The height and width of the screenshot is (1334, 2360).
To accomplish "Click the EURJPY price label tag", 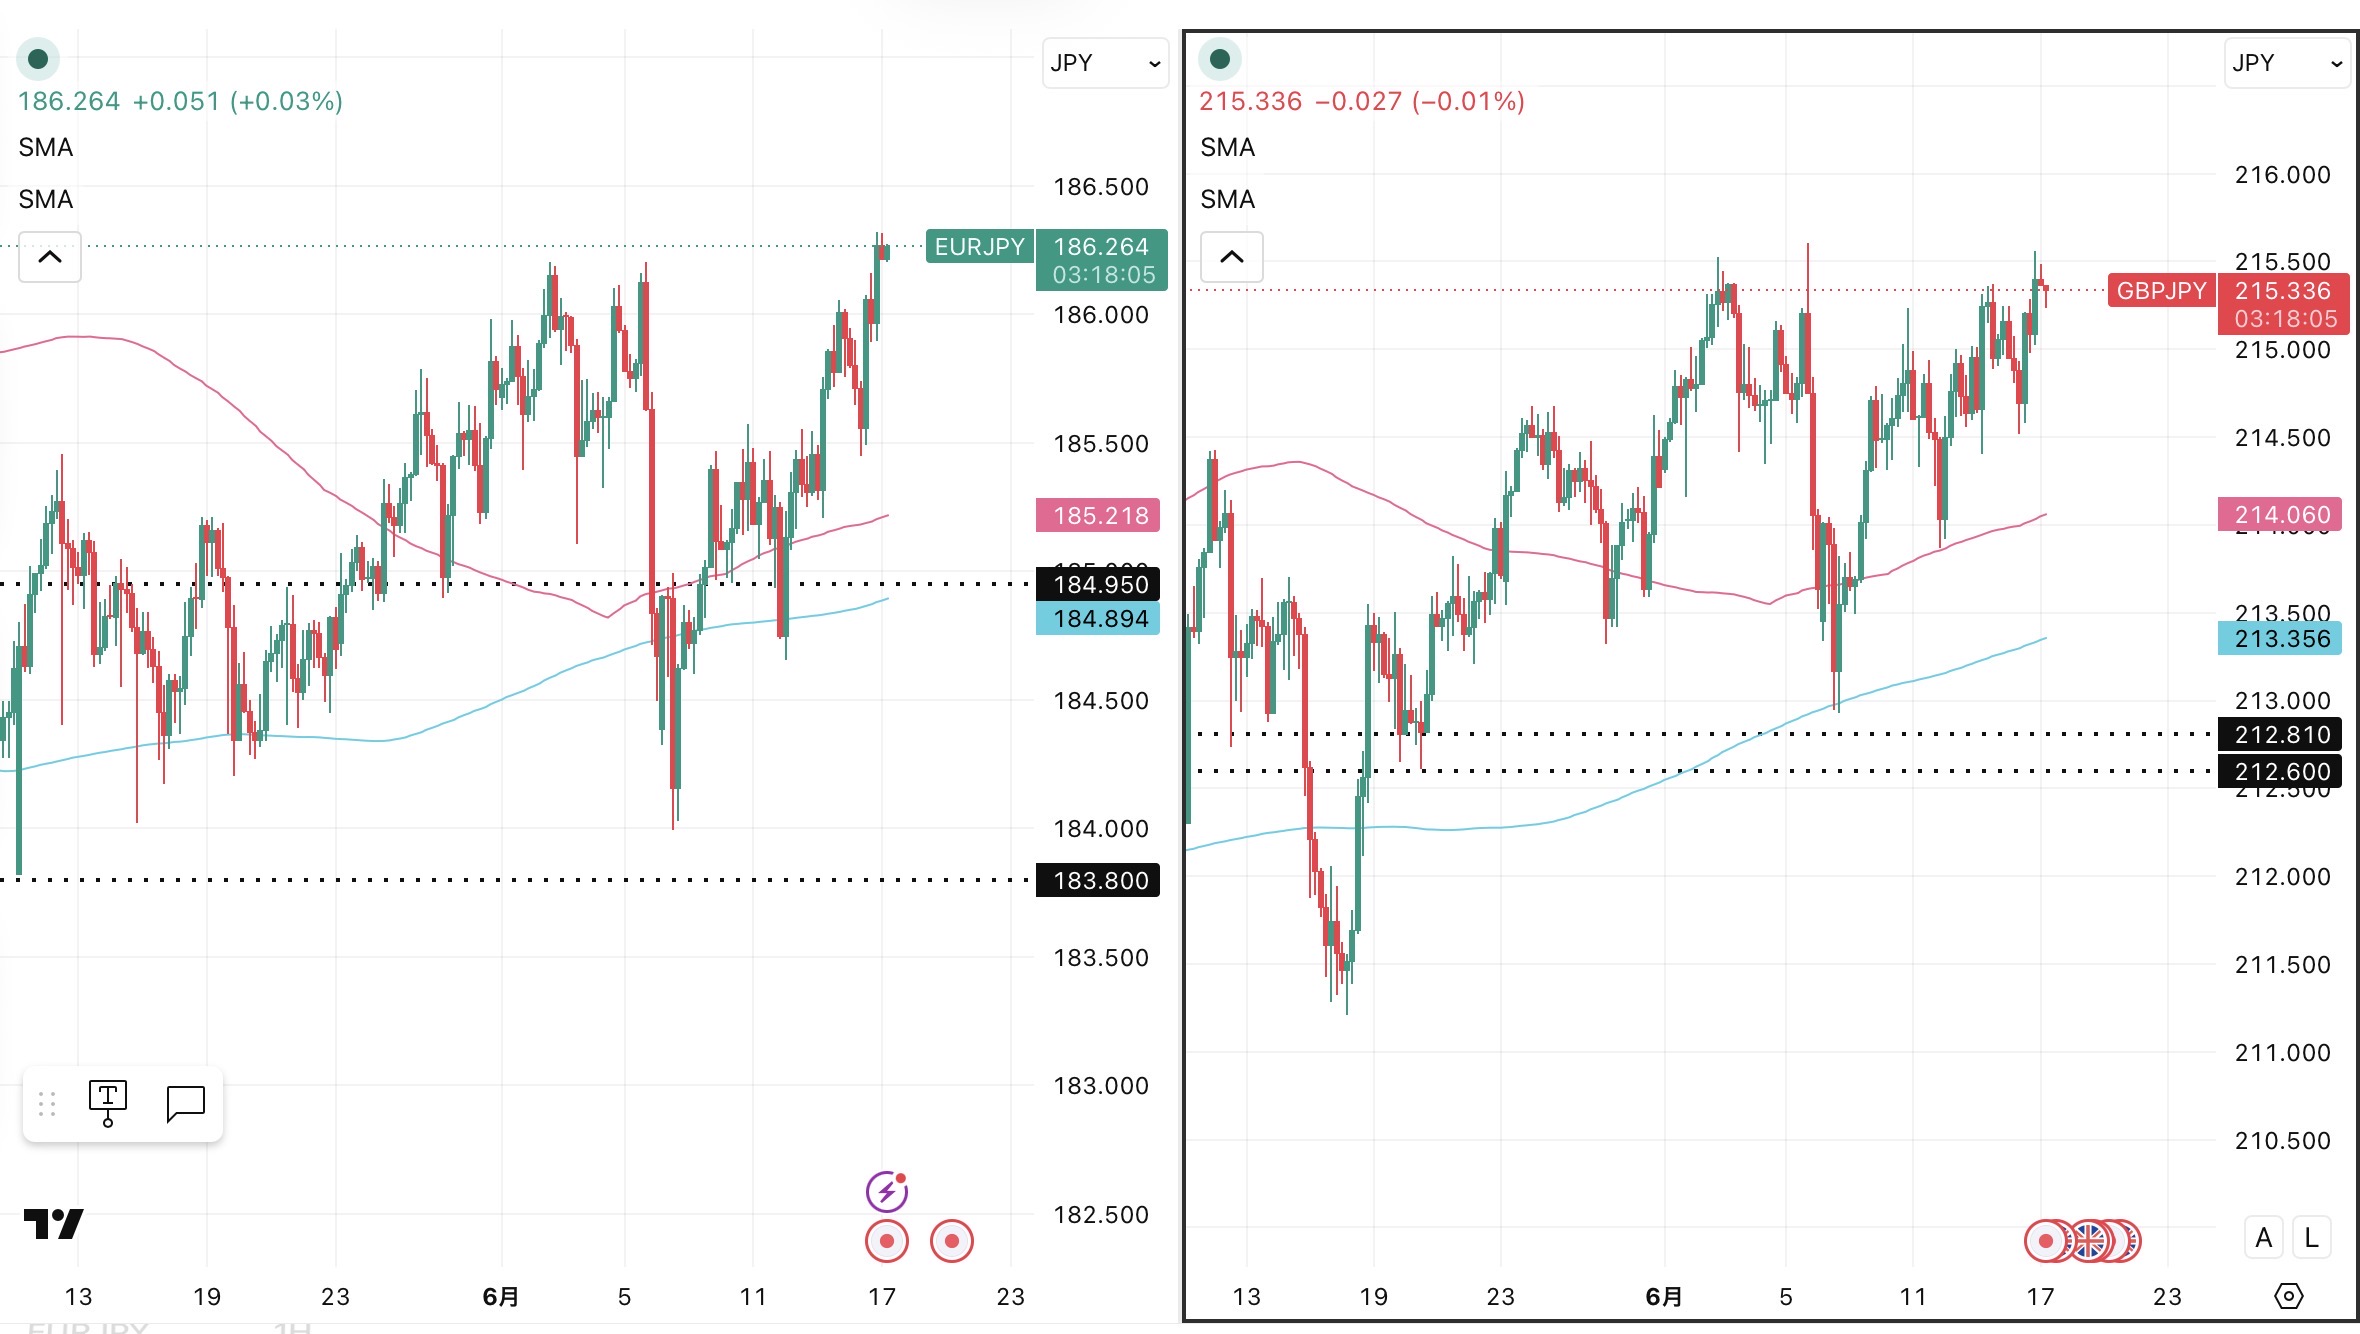I will [980, 246].
